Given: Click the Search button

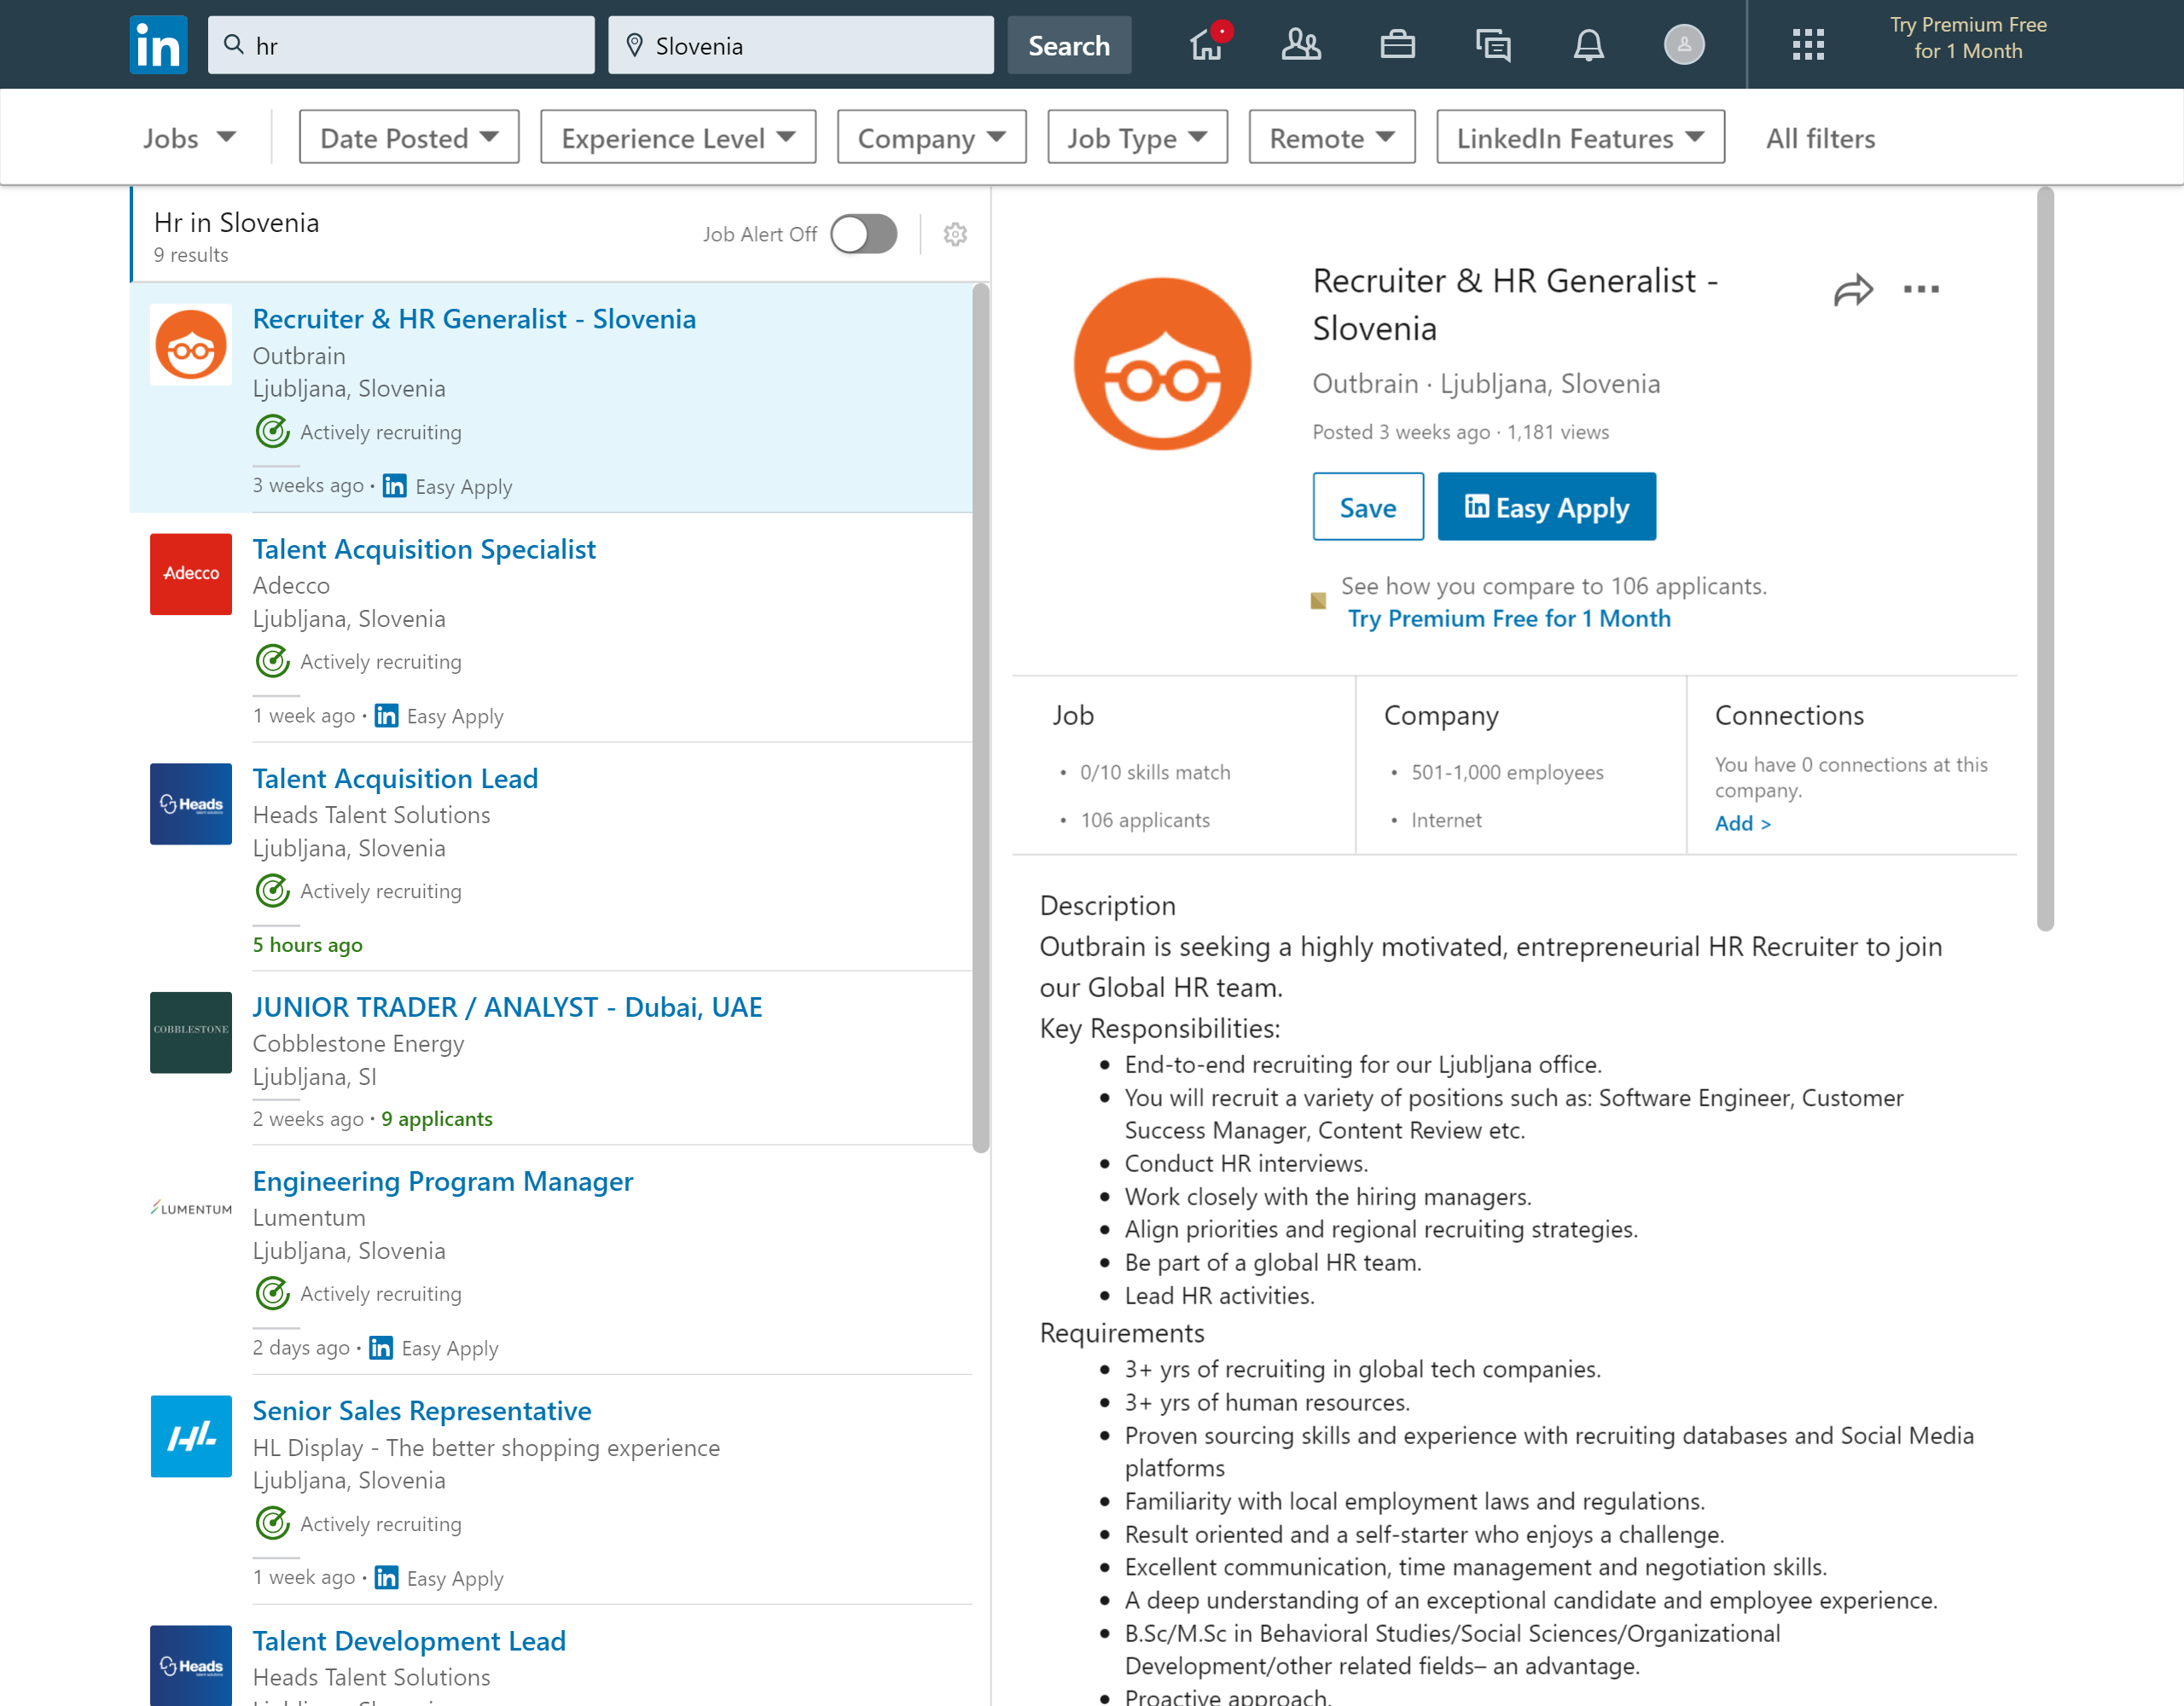Looking at the screenshot, I should pyautogui.click(x=1069, y=45).
